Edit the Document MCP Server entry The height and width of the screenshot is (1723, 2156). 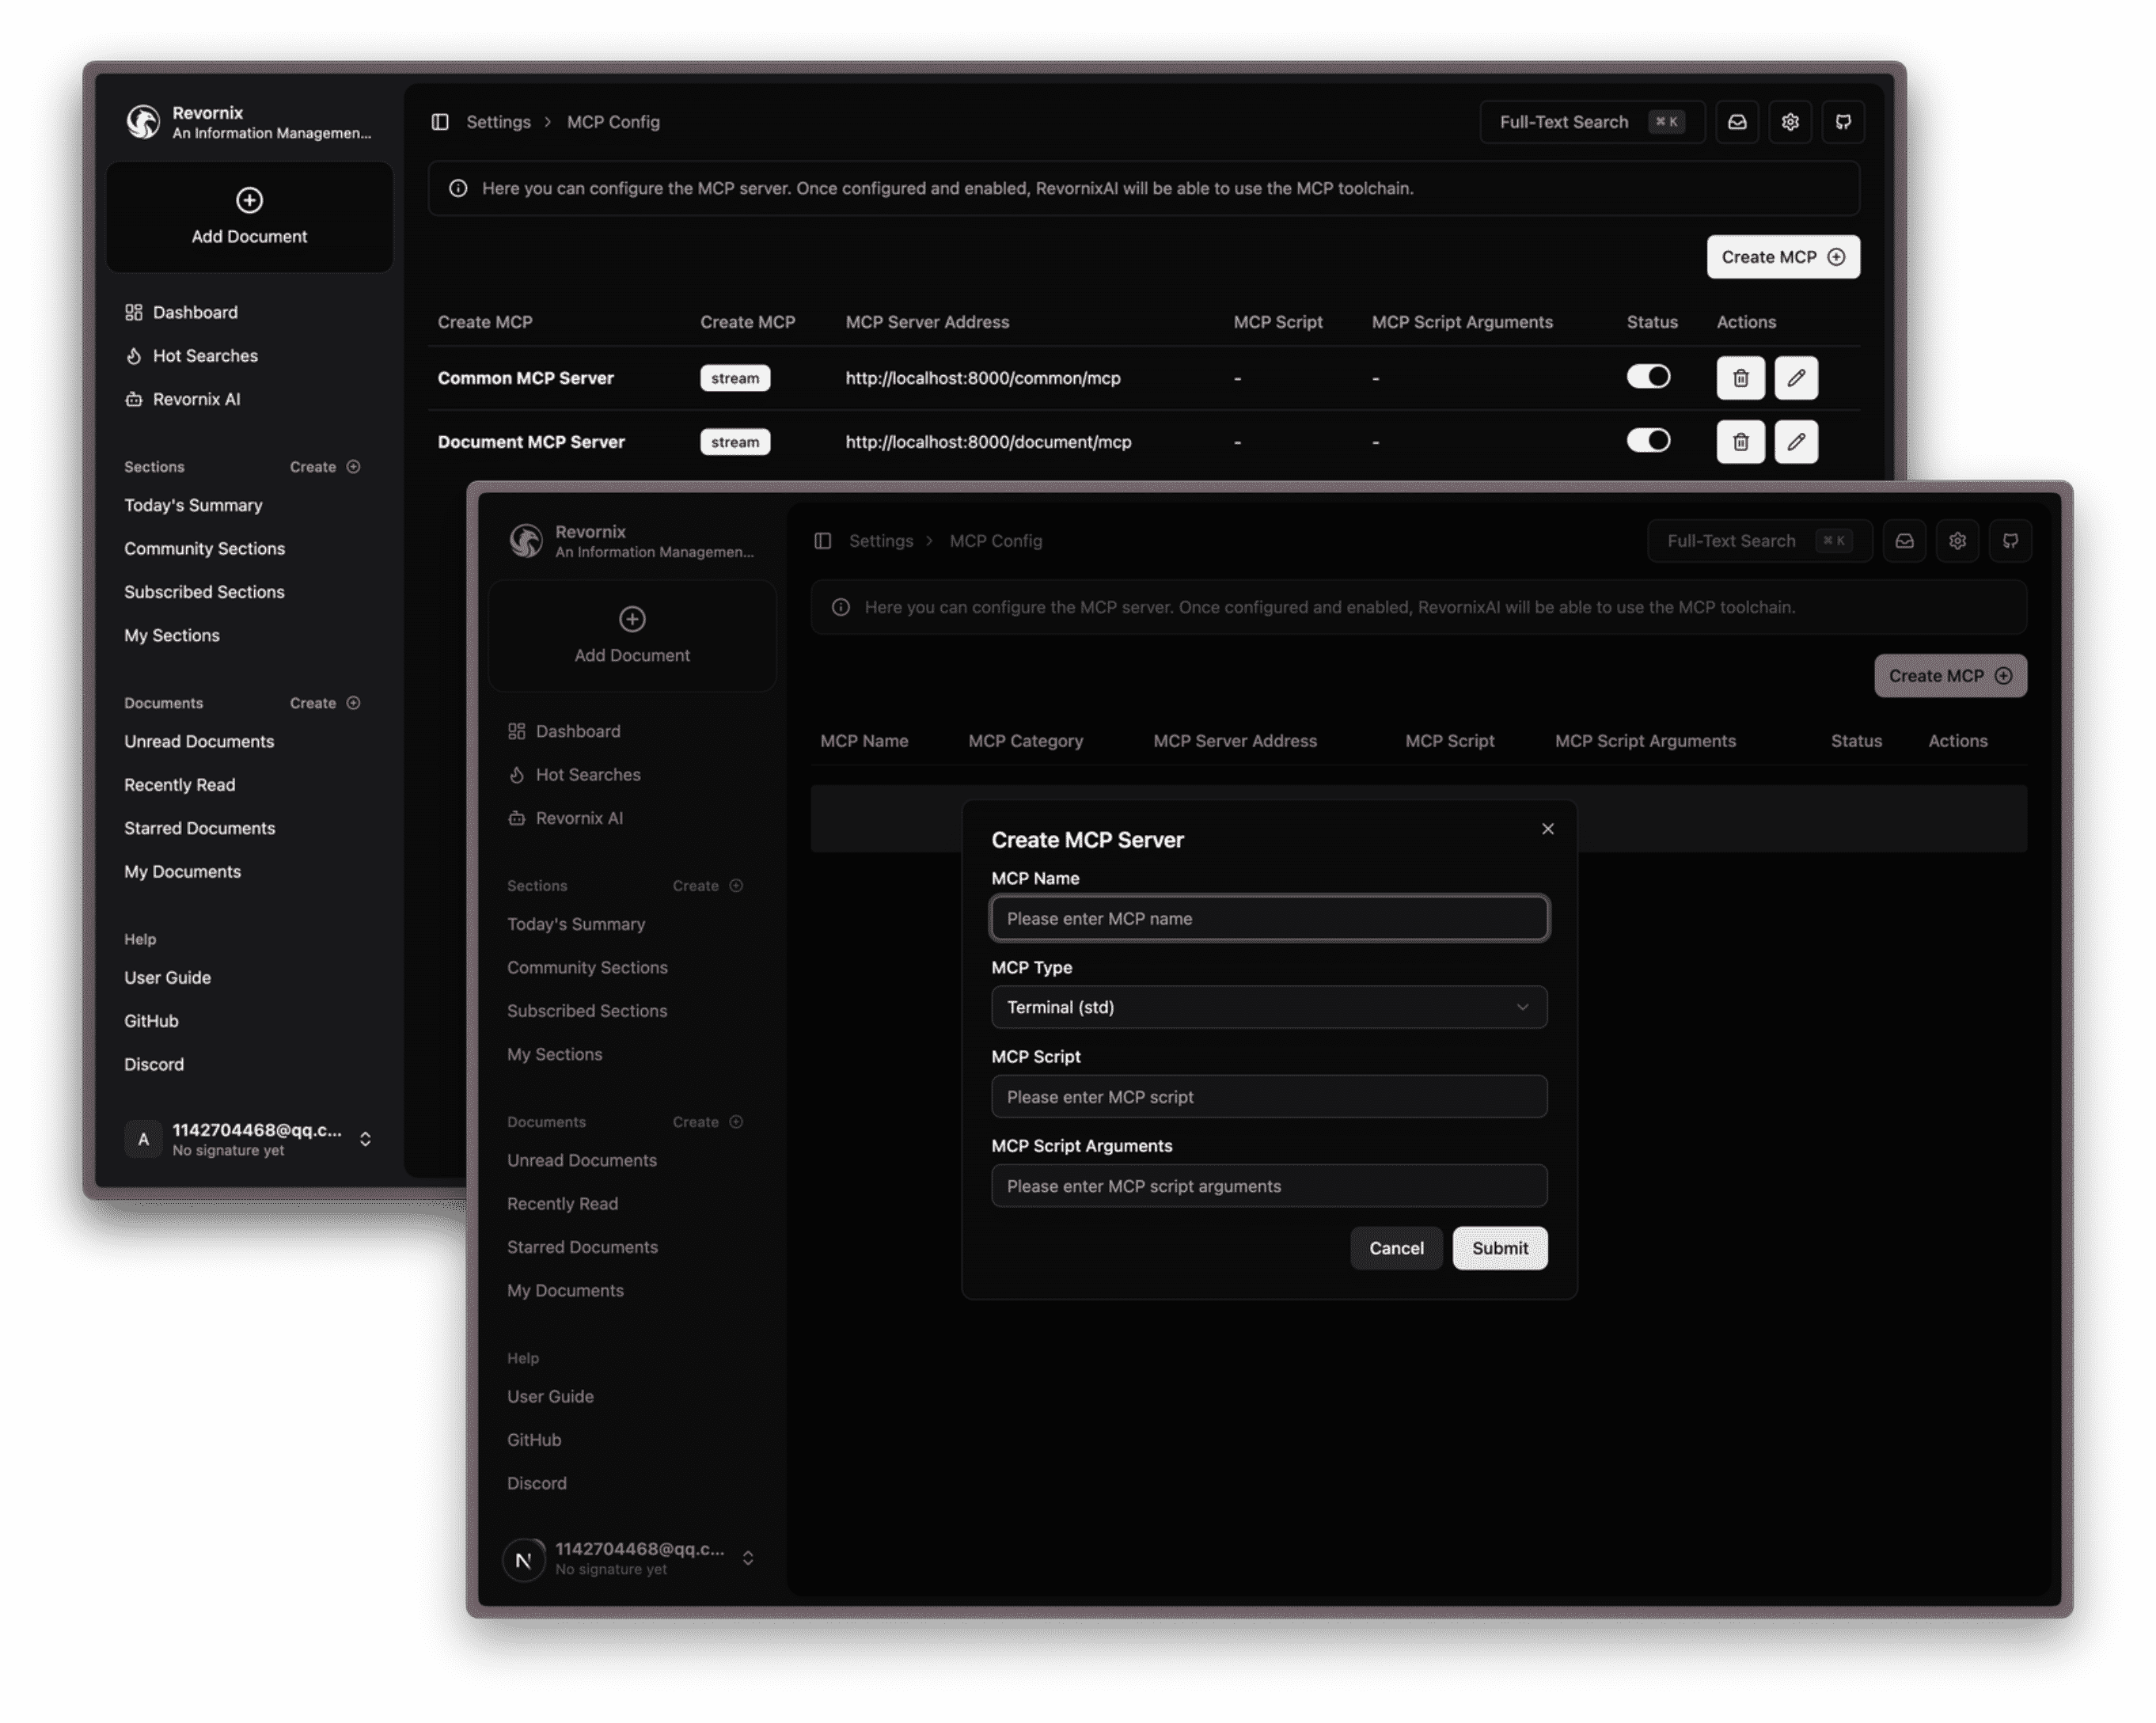click(x=1796, y=442)
